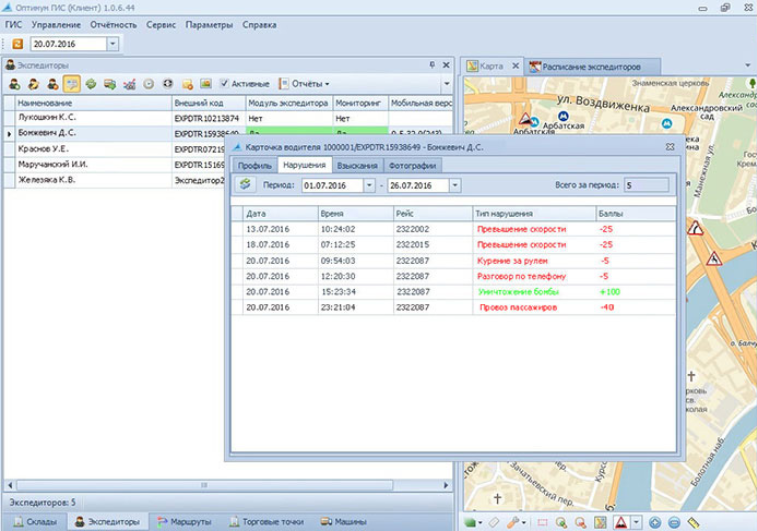
Task: Select the Лукошкин К.С. row
Action: [228, 118]
